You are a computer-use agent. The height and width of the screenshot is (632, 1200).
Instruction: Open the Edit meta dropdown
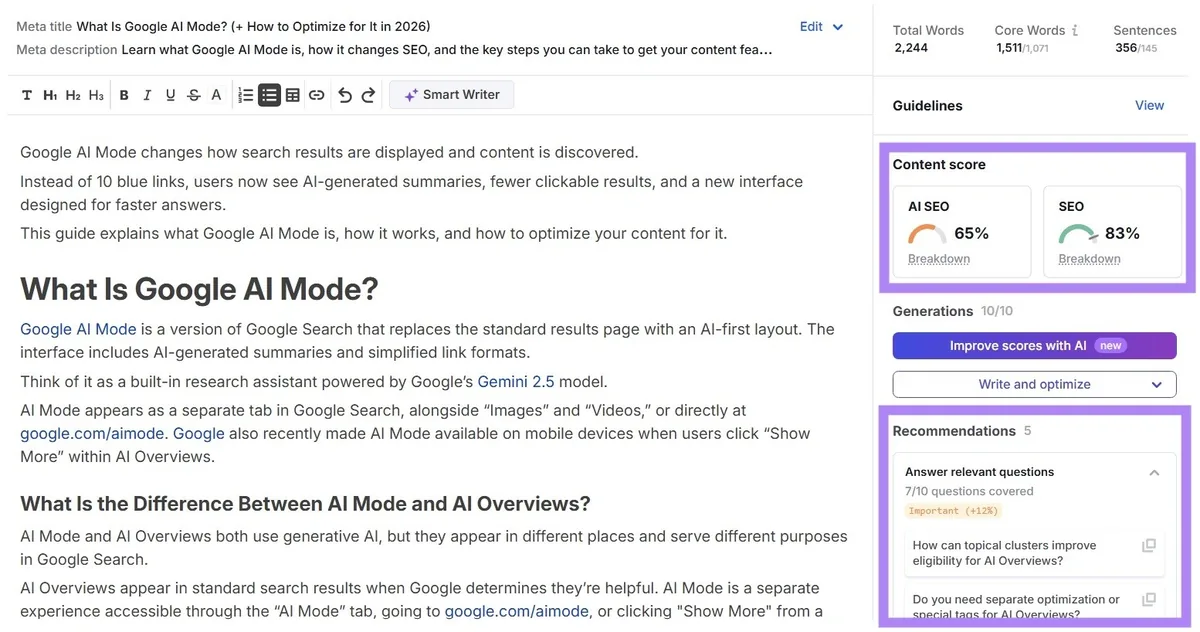coord(822,27)
